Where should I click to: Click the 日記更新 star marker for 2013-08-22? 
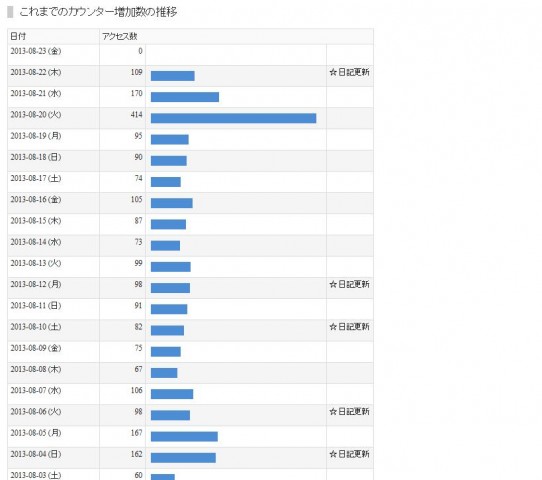[349, 72]
